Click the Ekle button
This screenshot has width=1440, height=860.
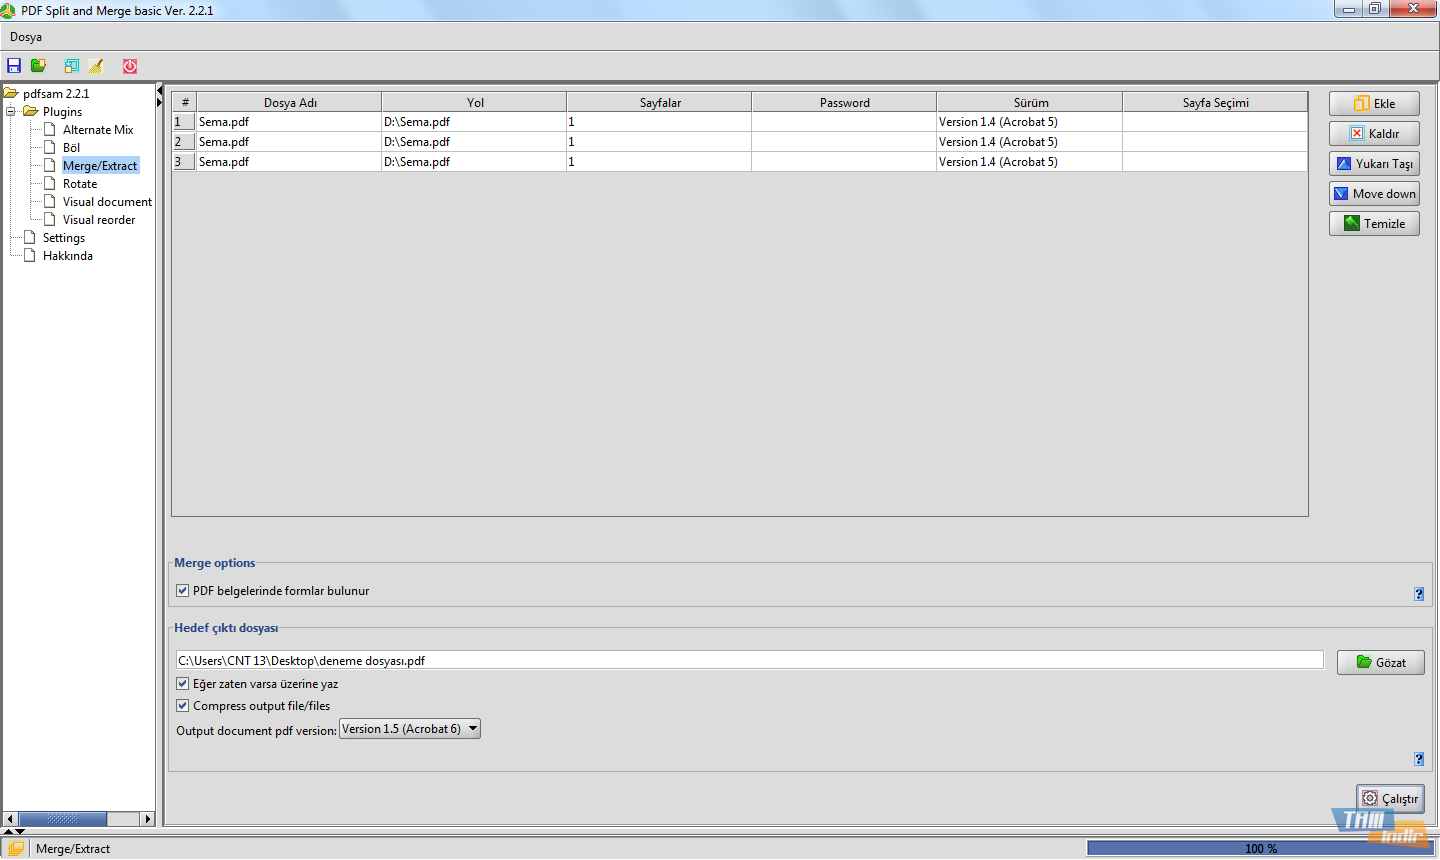tap(1374, 104)
